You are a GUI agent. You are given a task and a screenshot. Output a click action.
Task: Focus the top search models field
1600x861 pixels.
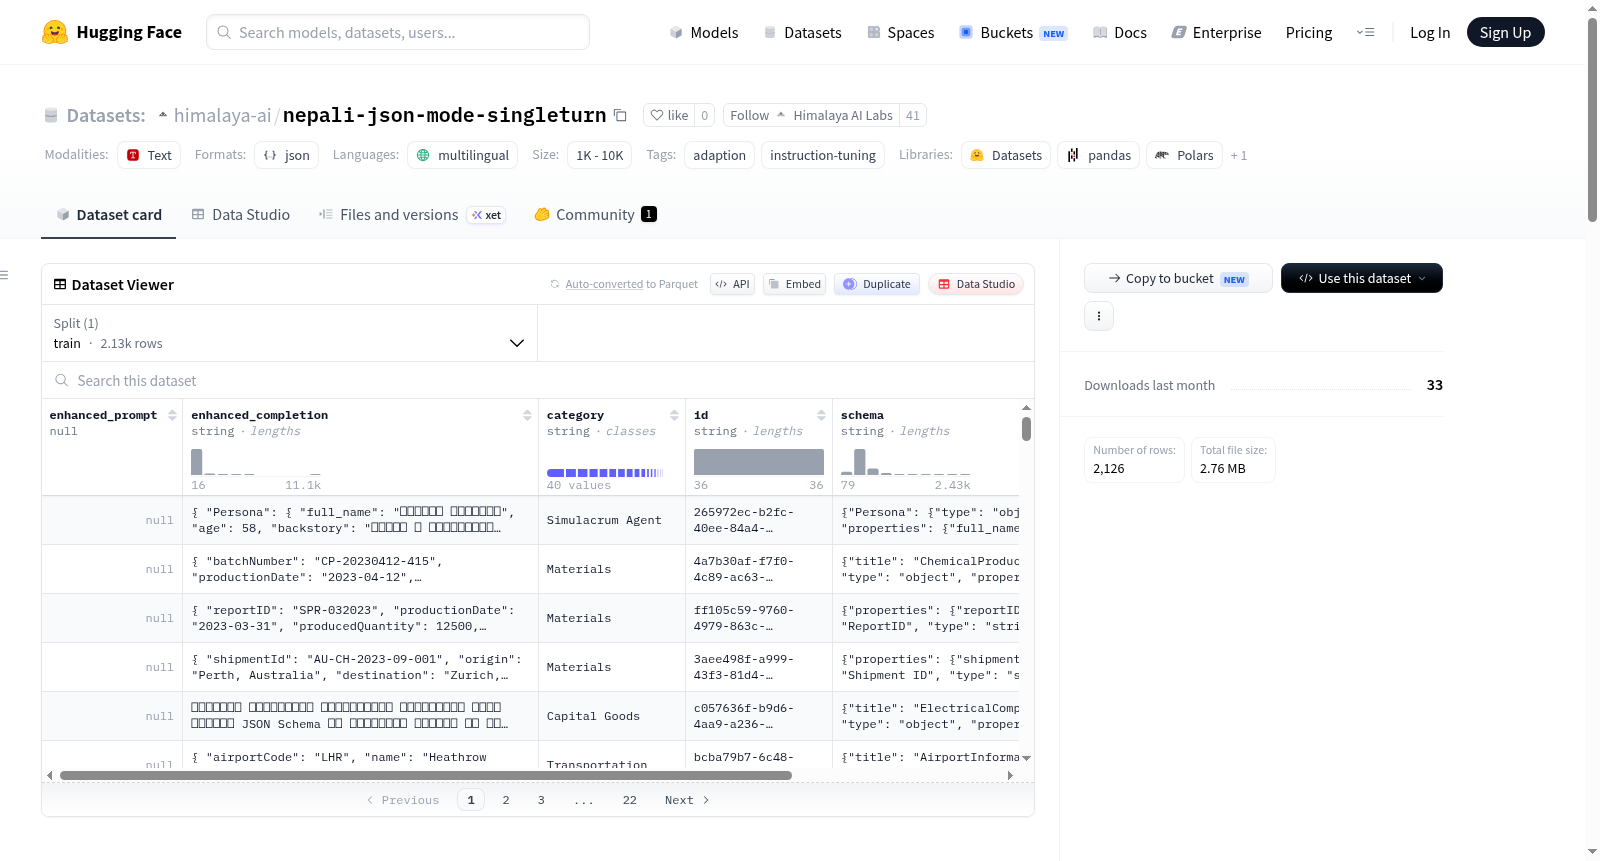(398, 32)
